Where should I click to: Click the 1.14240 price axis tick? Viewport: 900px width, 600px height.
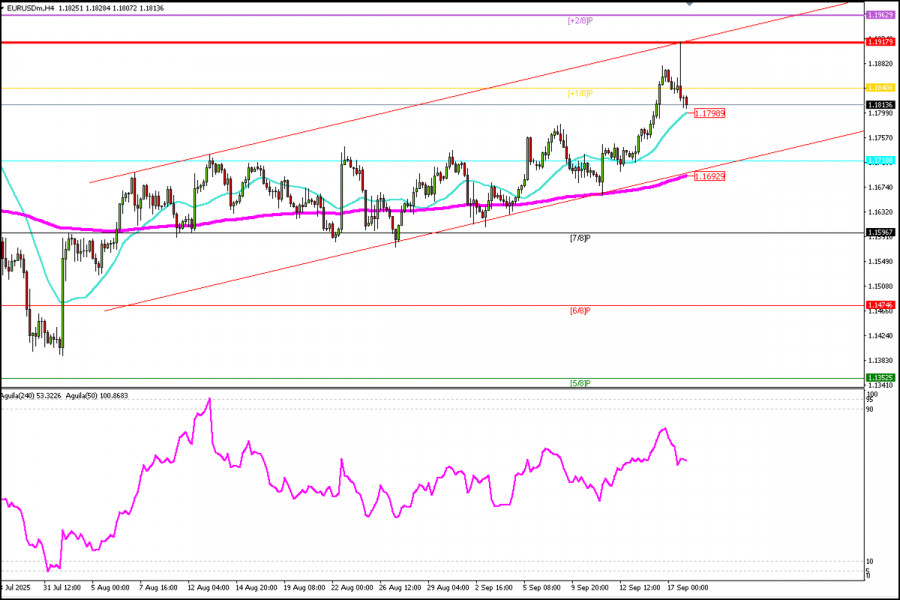[x=881, y=335]
